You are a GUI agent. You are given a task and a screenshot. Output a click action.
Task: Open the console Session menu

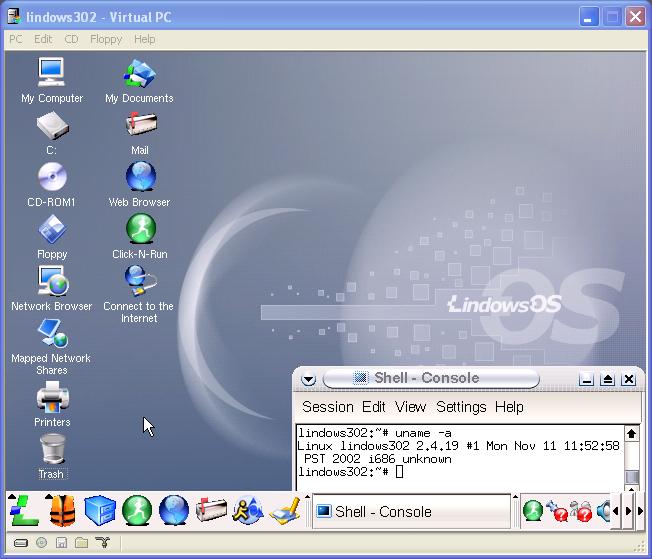pos(328,407)
